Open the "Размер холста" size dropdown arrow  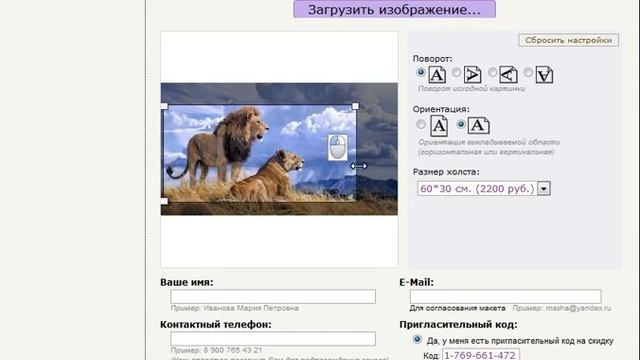[544, 189]
